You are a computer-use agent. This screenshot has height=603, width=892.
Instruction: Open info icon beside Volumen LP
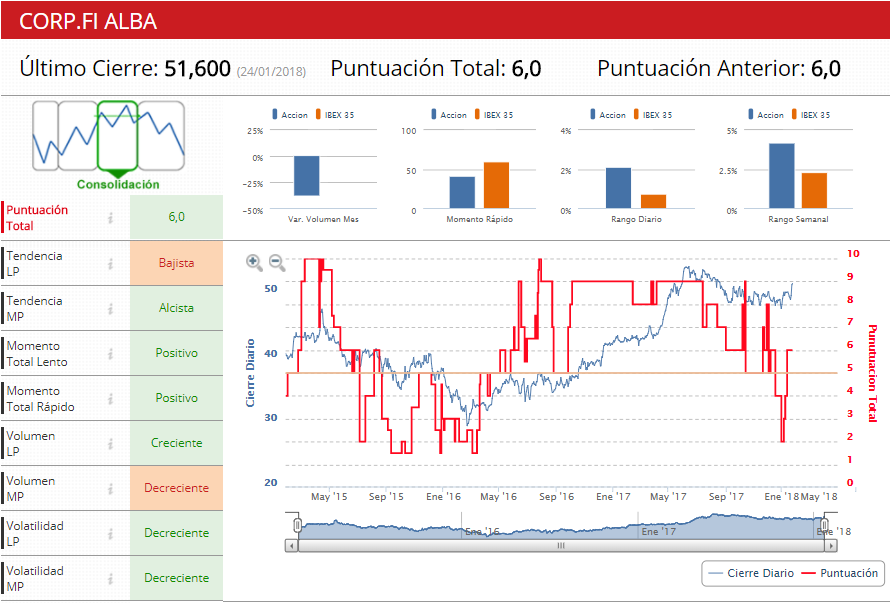coord(111,443)
